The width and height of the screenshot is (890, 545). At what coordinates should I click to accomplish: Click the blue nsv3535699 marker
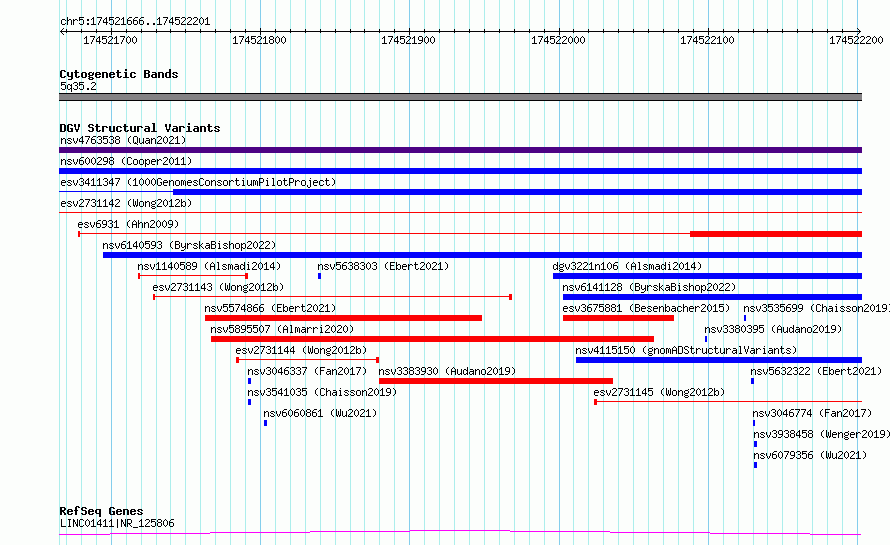(745, 318)
